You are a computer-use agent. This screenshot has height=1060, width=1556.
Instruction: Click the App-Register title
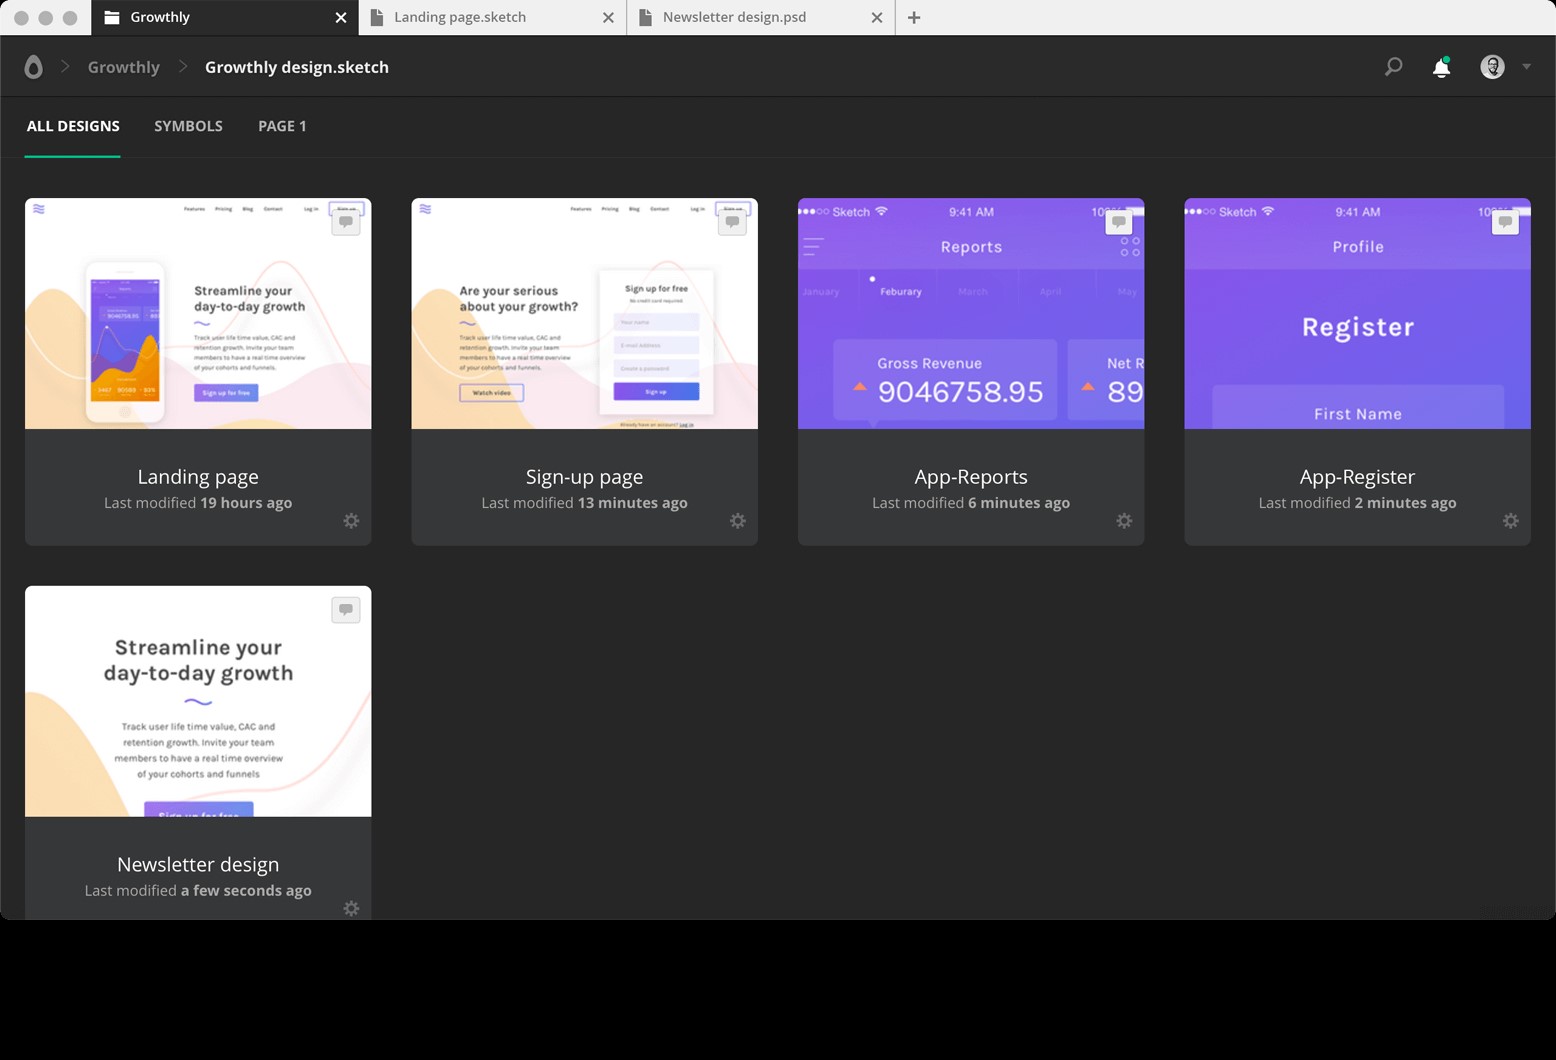pyautogui.click(x=1358, y=477)
